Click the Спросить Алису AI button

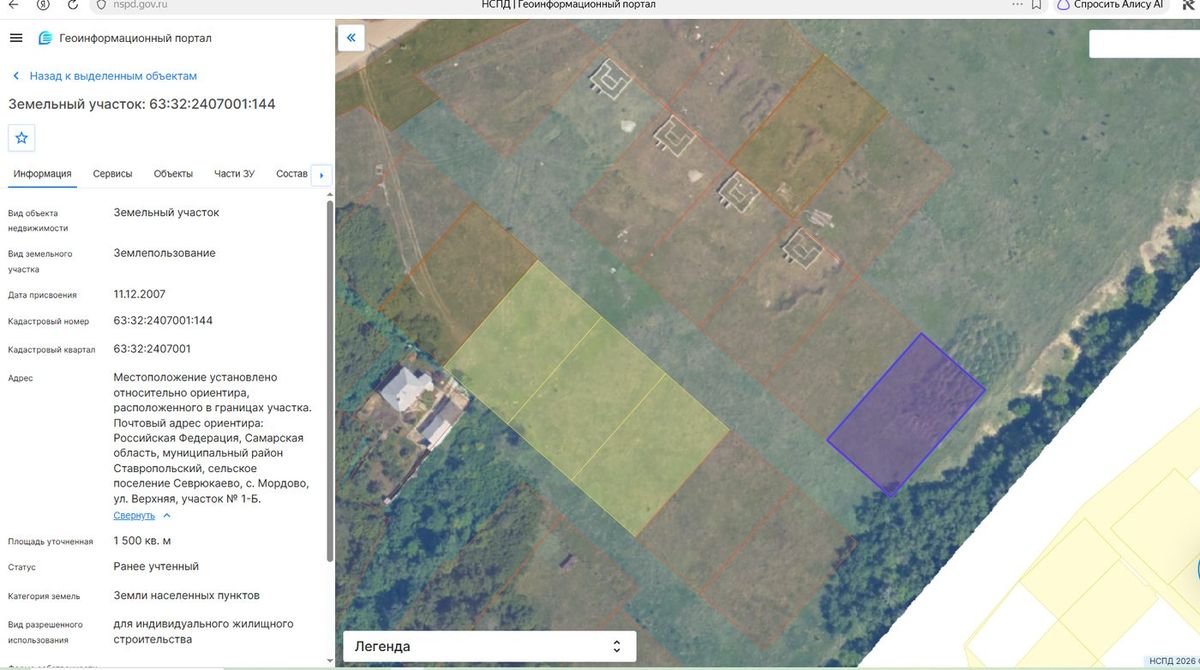(1111, 5)
